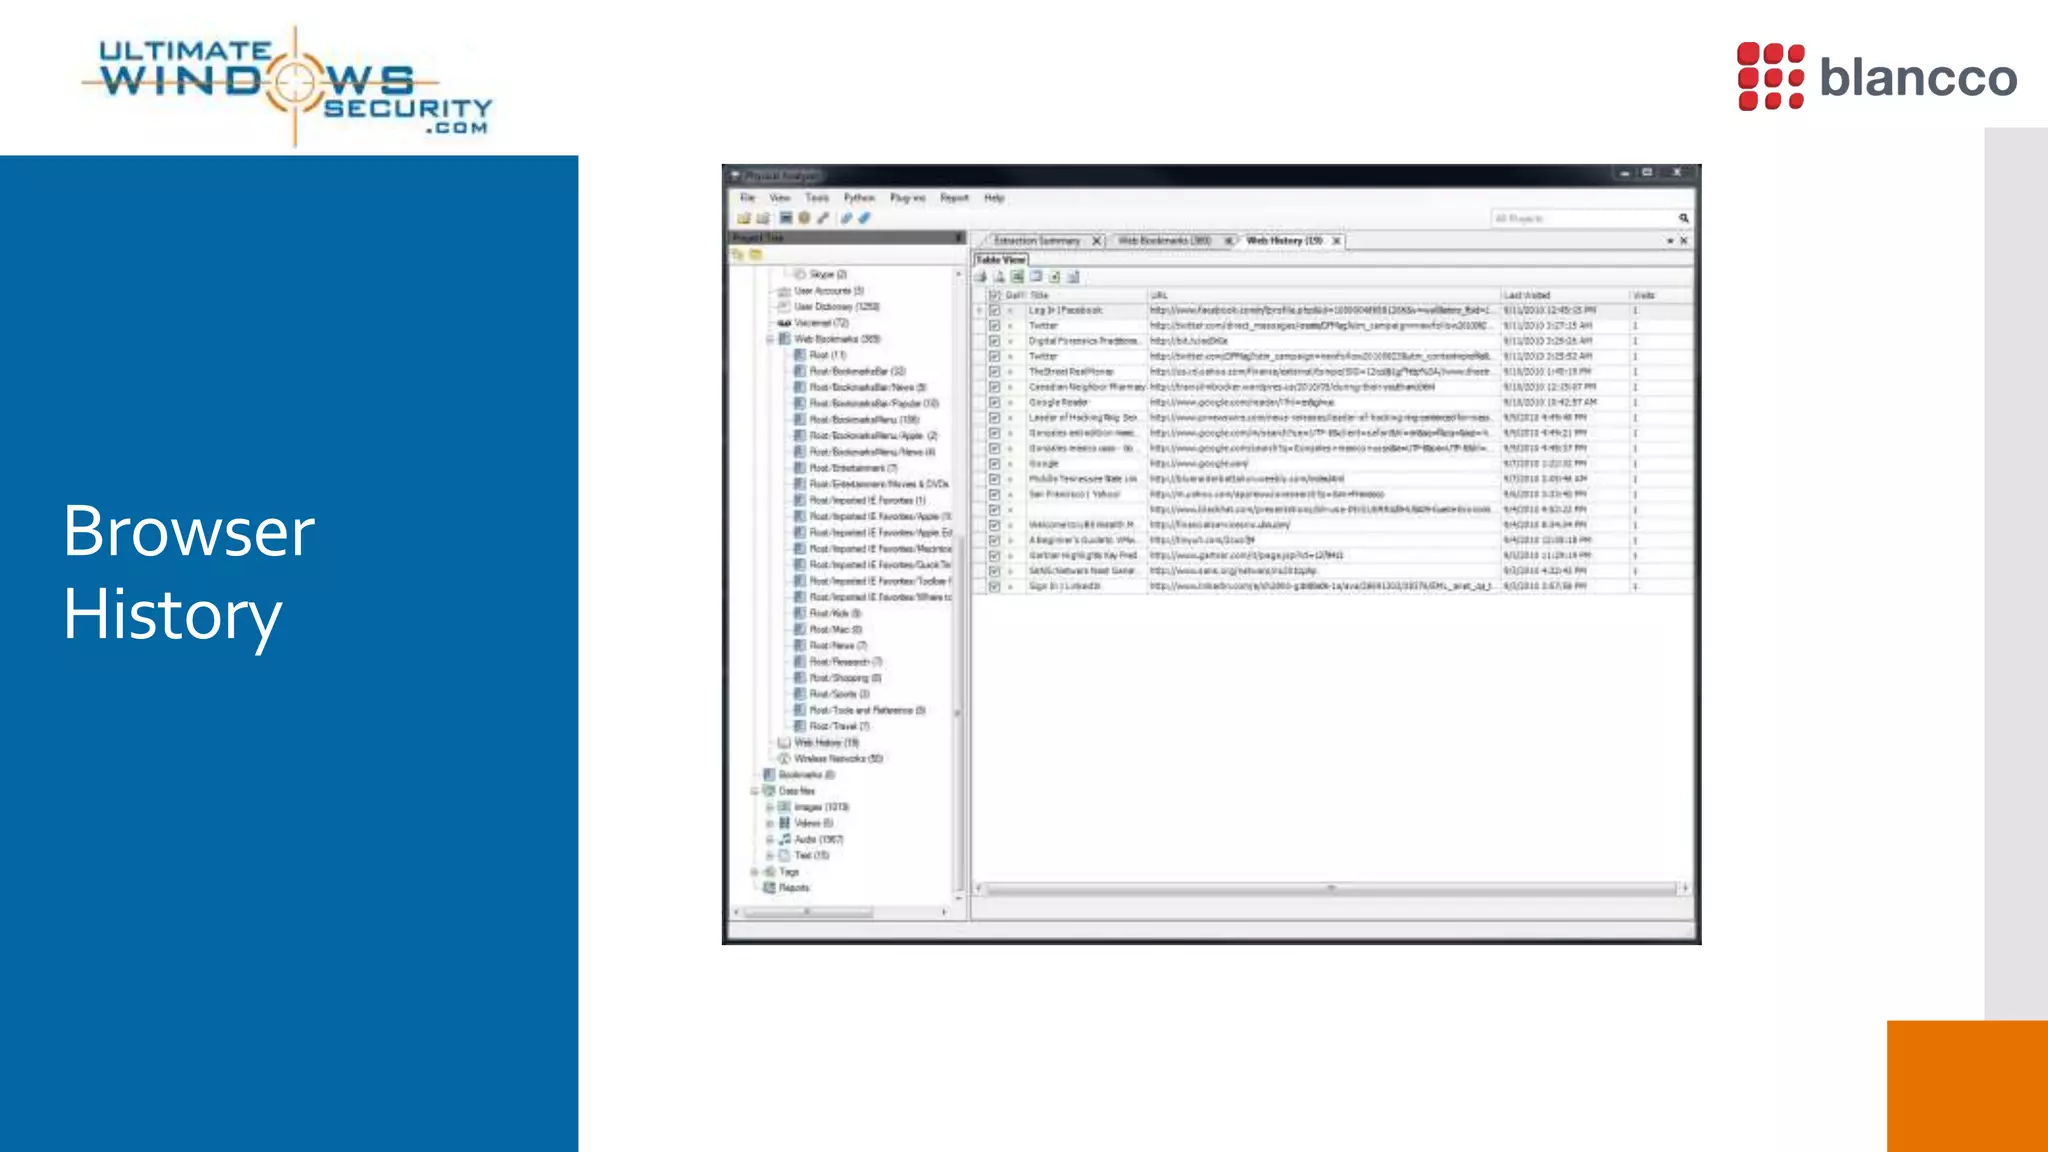This screenshot has width=2048, height=1152.
Task: Open the Python menu
Action: pyautogui.click(x=858, y=198)
